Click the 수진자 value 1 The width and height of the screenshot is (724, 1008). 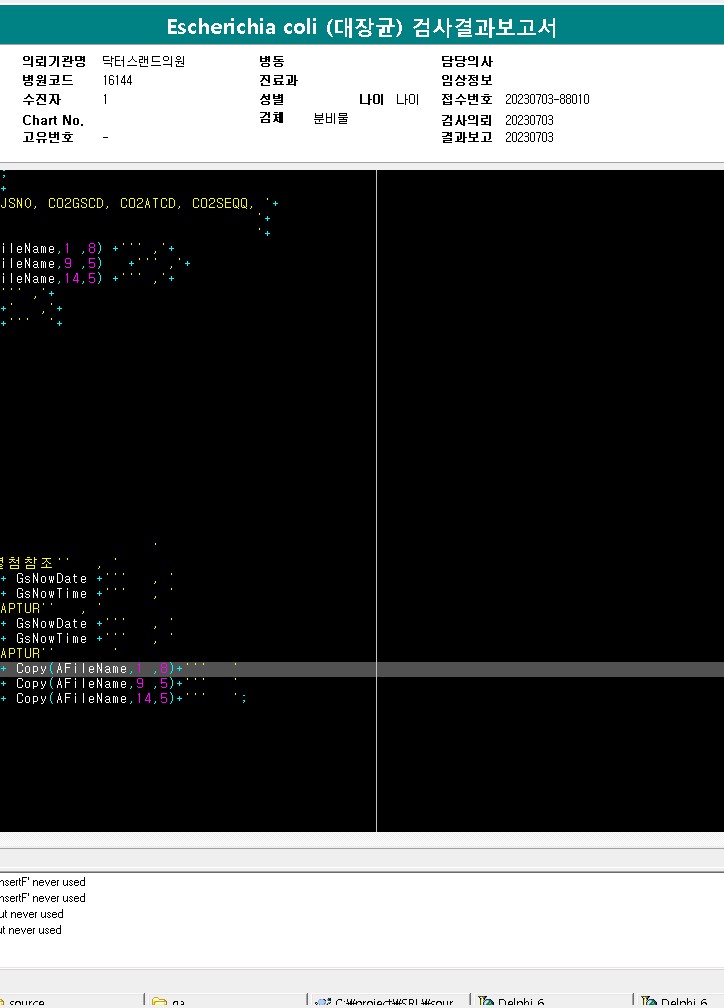tap(105, 100)
